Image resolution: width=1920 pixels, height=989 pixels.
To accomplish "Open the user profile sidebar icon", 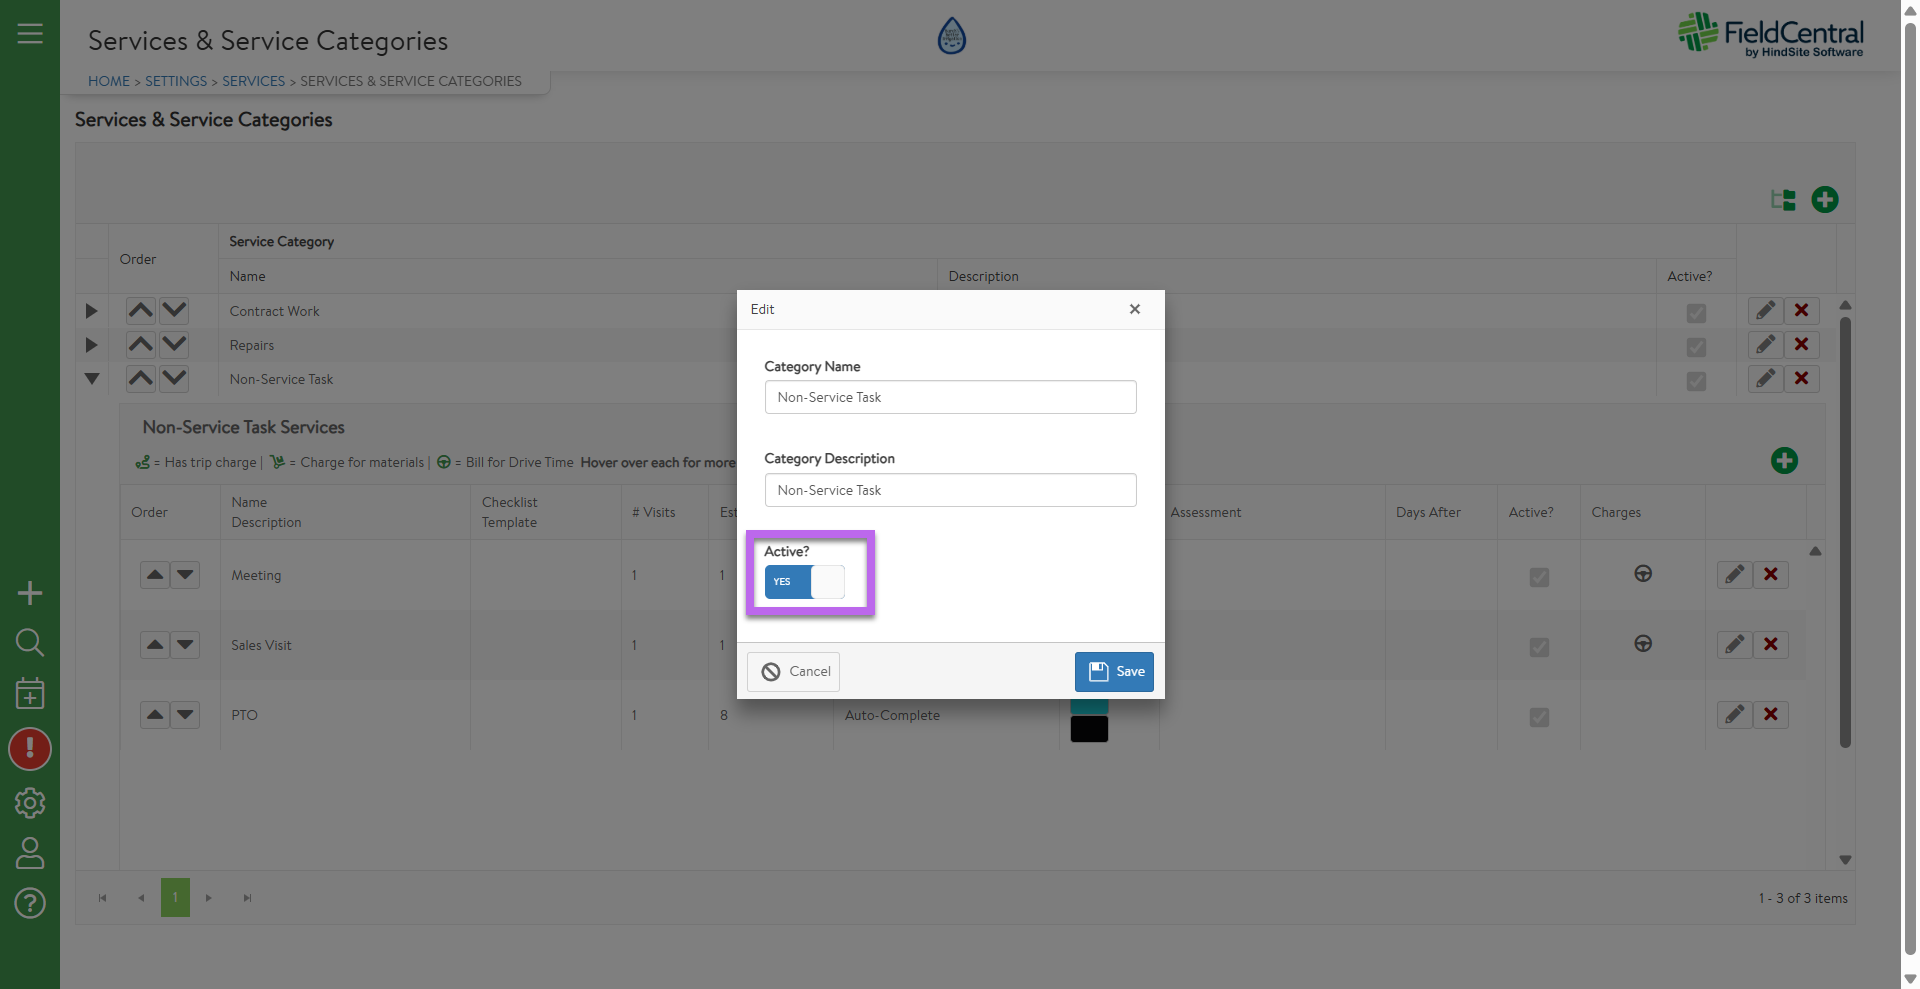I will [x=30, y=853].
